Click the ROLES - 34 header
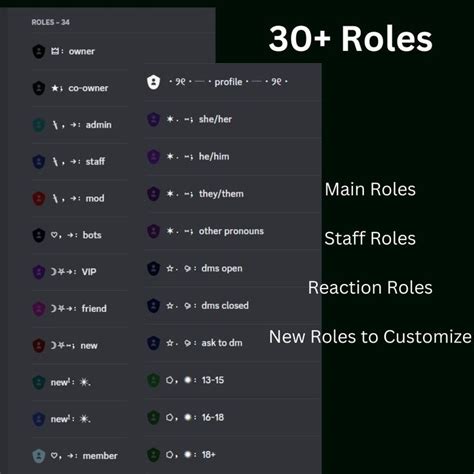The height and width of the screenshot is (474, 474). click(50, 22)
